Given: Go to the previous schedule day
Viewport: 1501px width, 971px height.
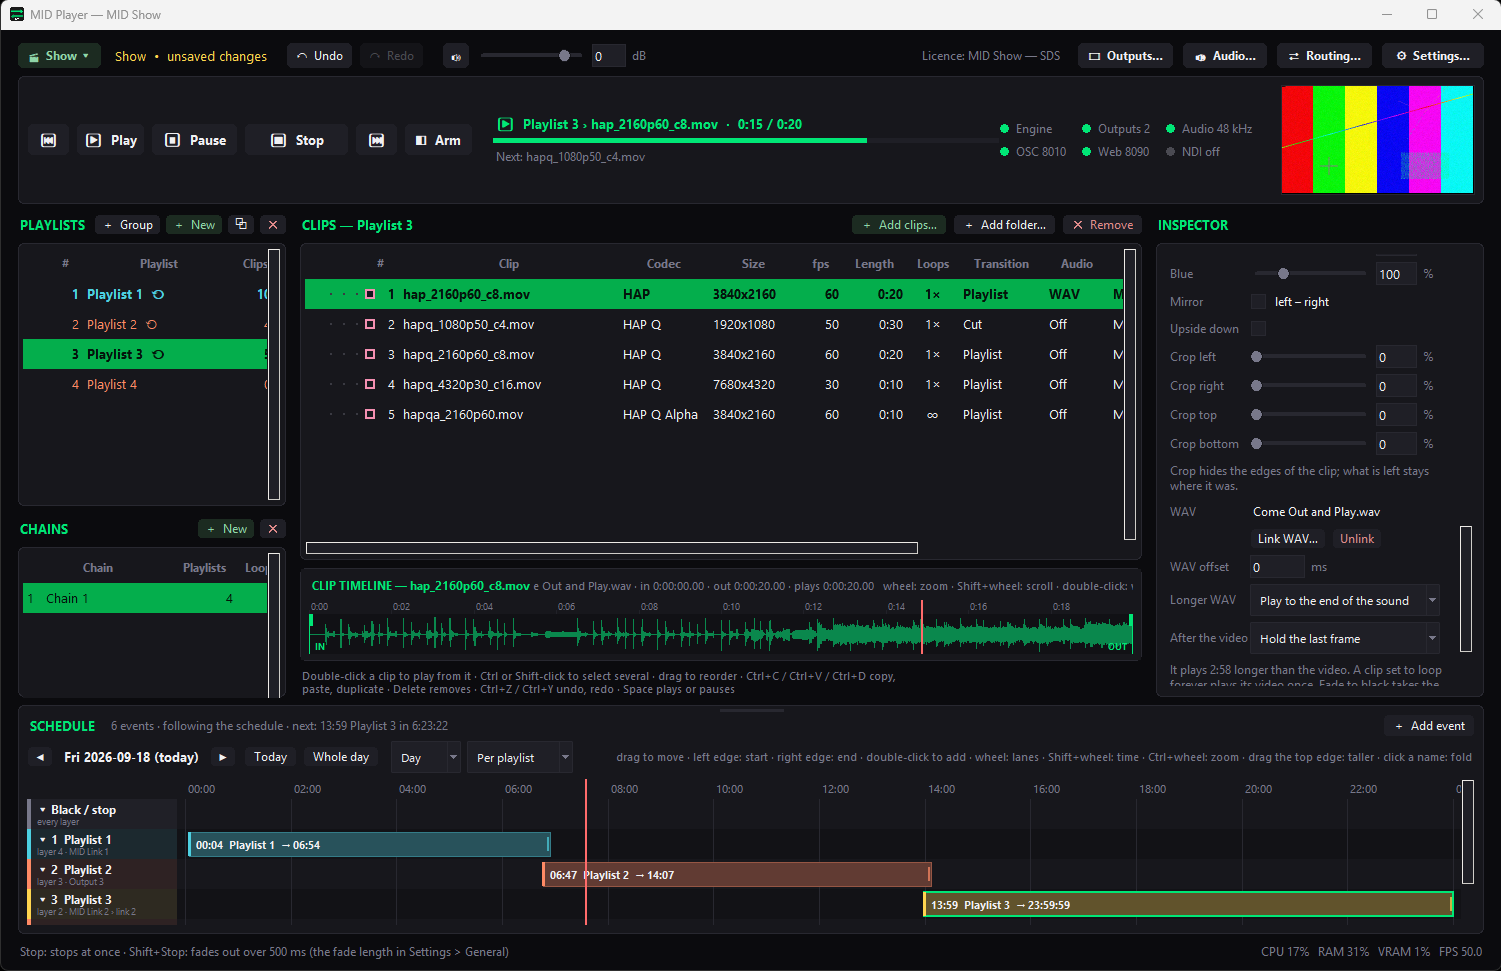Looking at the screenshot, I should pos(40,757).
